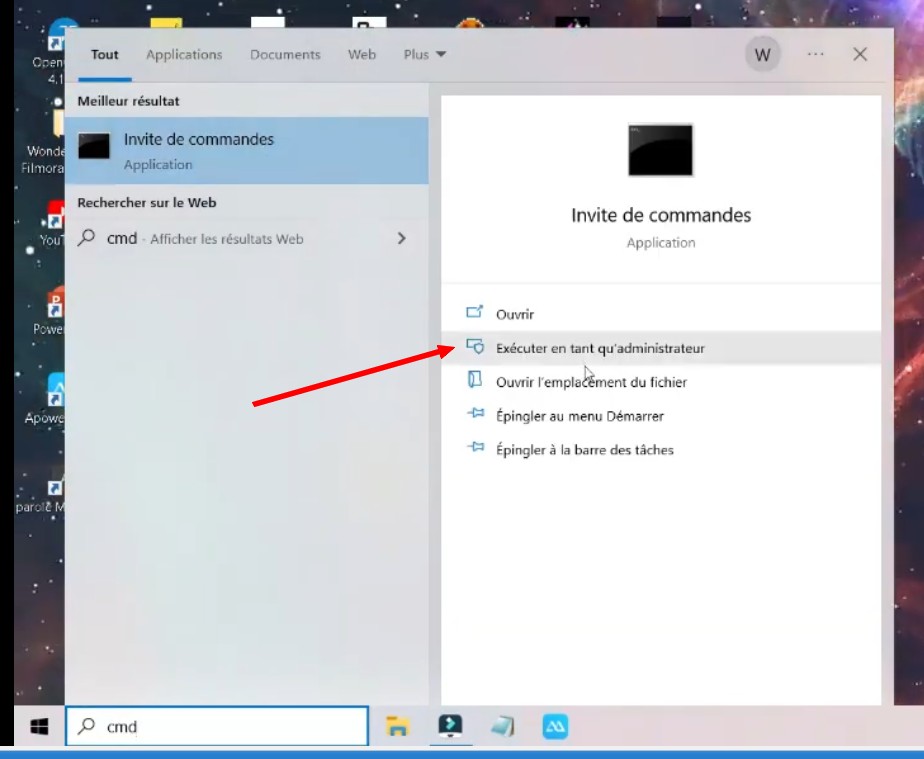The height and width of the screenshot is (759, 924).
Task: Open File Explorer from the taskbar
Action: (x=398, y=727)
